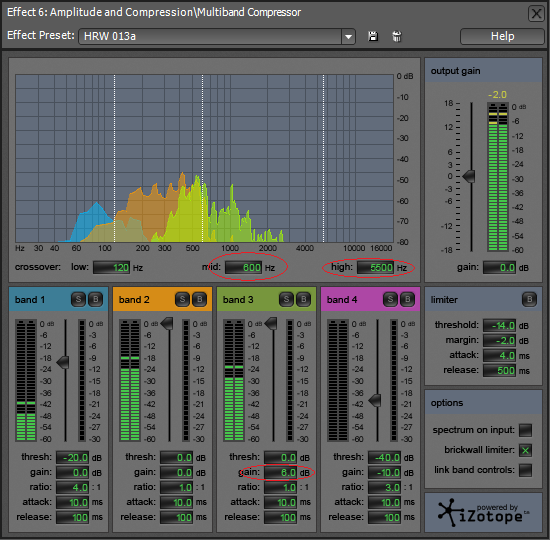Edit the high crossover frequency field

[376, 268]
